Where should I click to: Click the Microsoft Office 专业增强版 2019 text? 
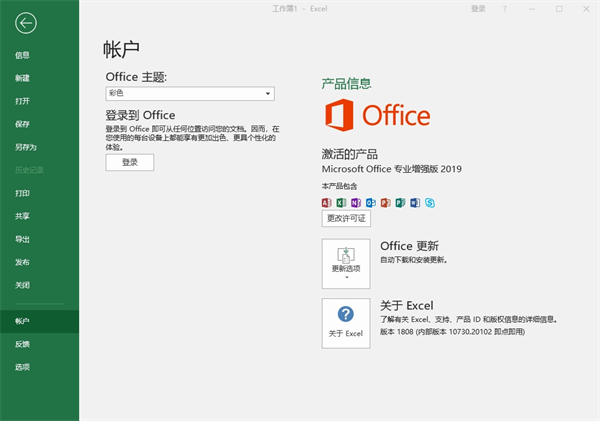(391, 169)
